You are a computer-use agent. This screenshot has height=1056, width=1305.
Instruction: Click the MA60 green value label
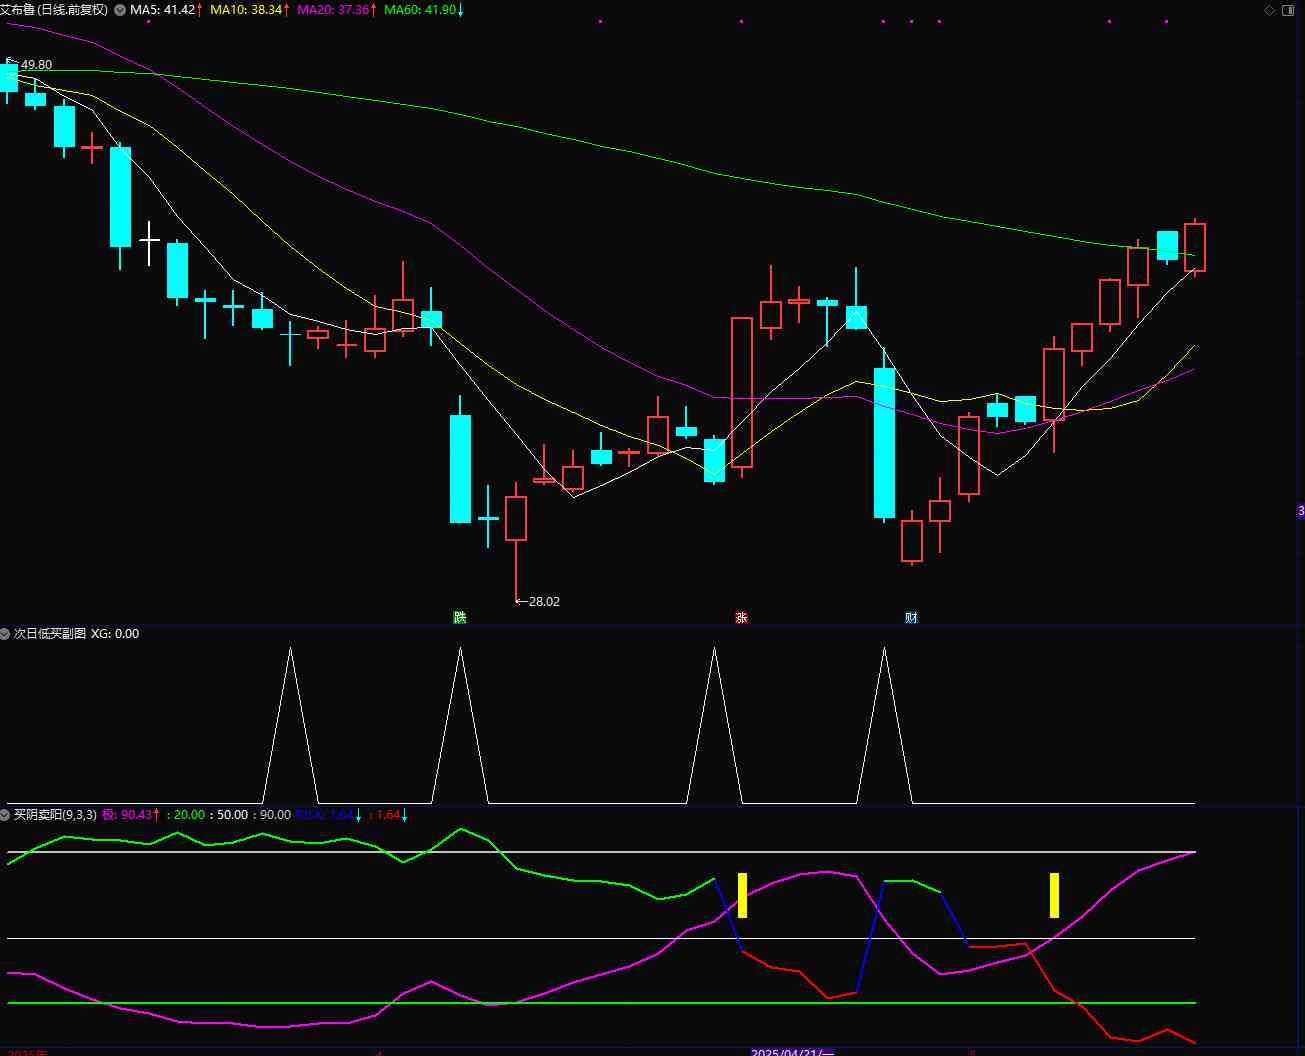tap(421, 10)
